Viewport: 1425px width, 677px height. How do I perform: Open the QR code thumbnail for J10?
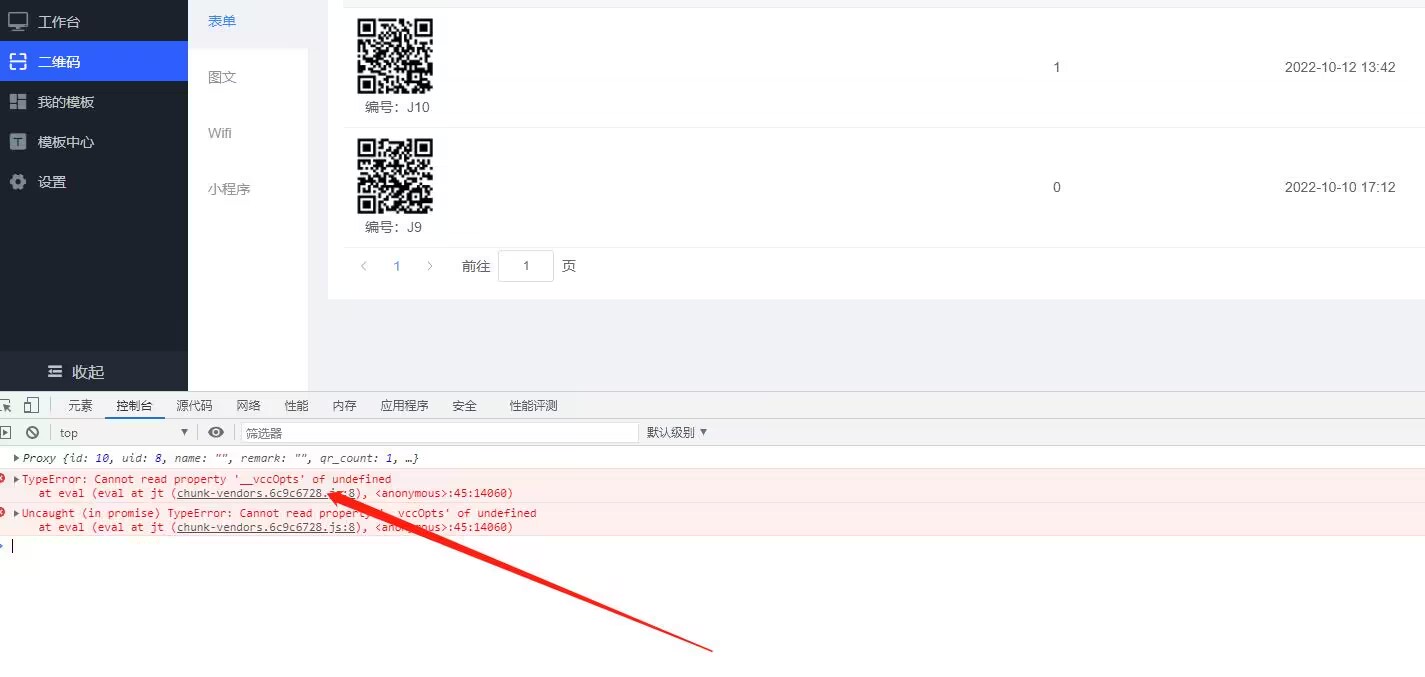pos(395,56)
